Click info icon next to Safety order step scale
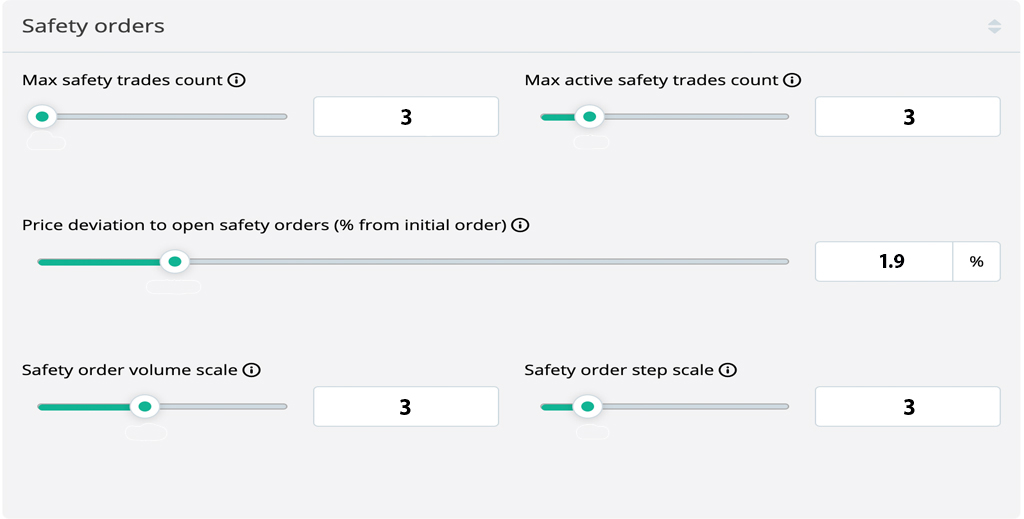 pos(728,370)
